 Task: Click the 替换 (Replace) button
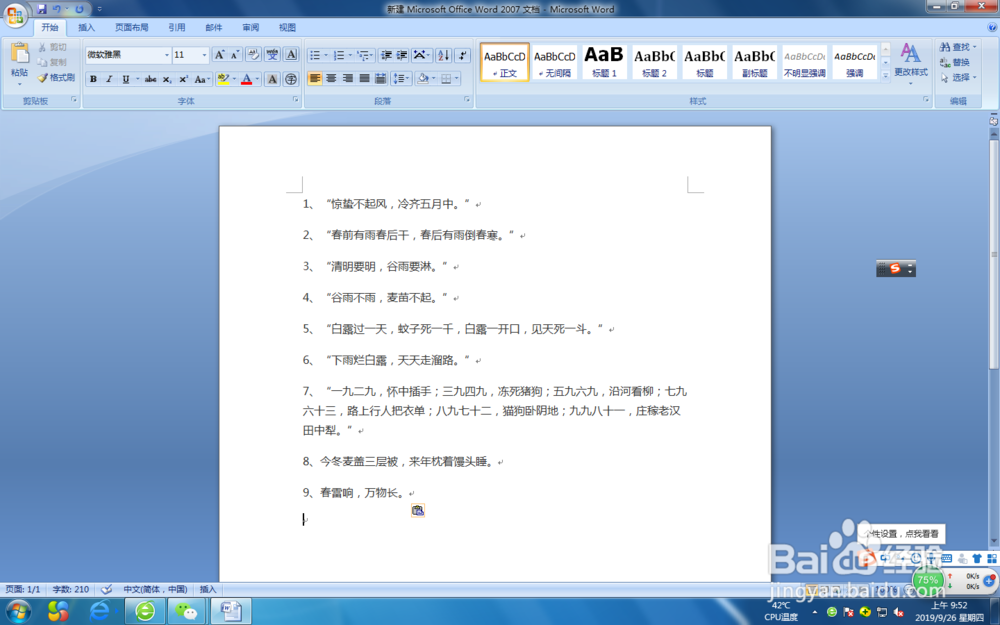[953, 61]
